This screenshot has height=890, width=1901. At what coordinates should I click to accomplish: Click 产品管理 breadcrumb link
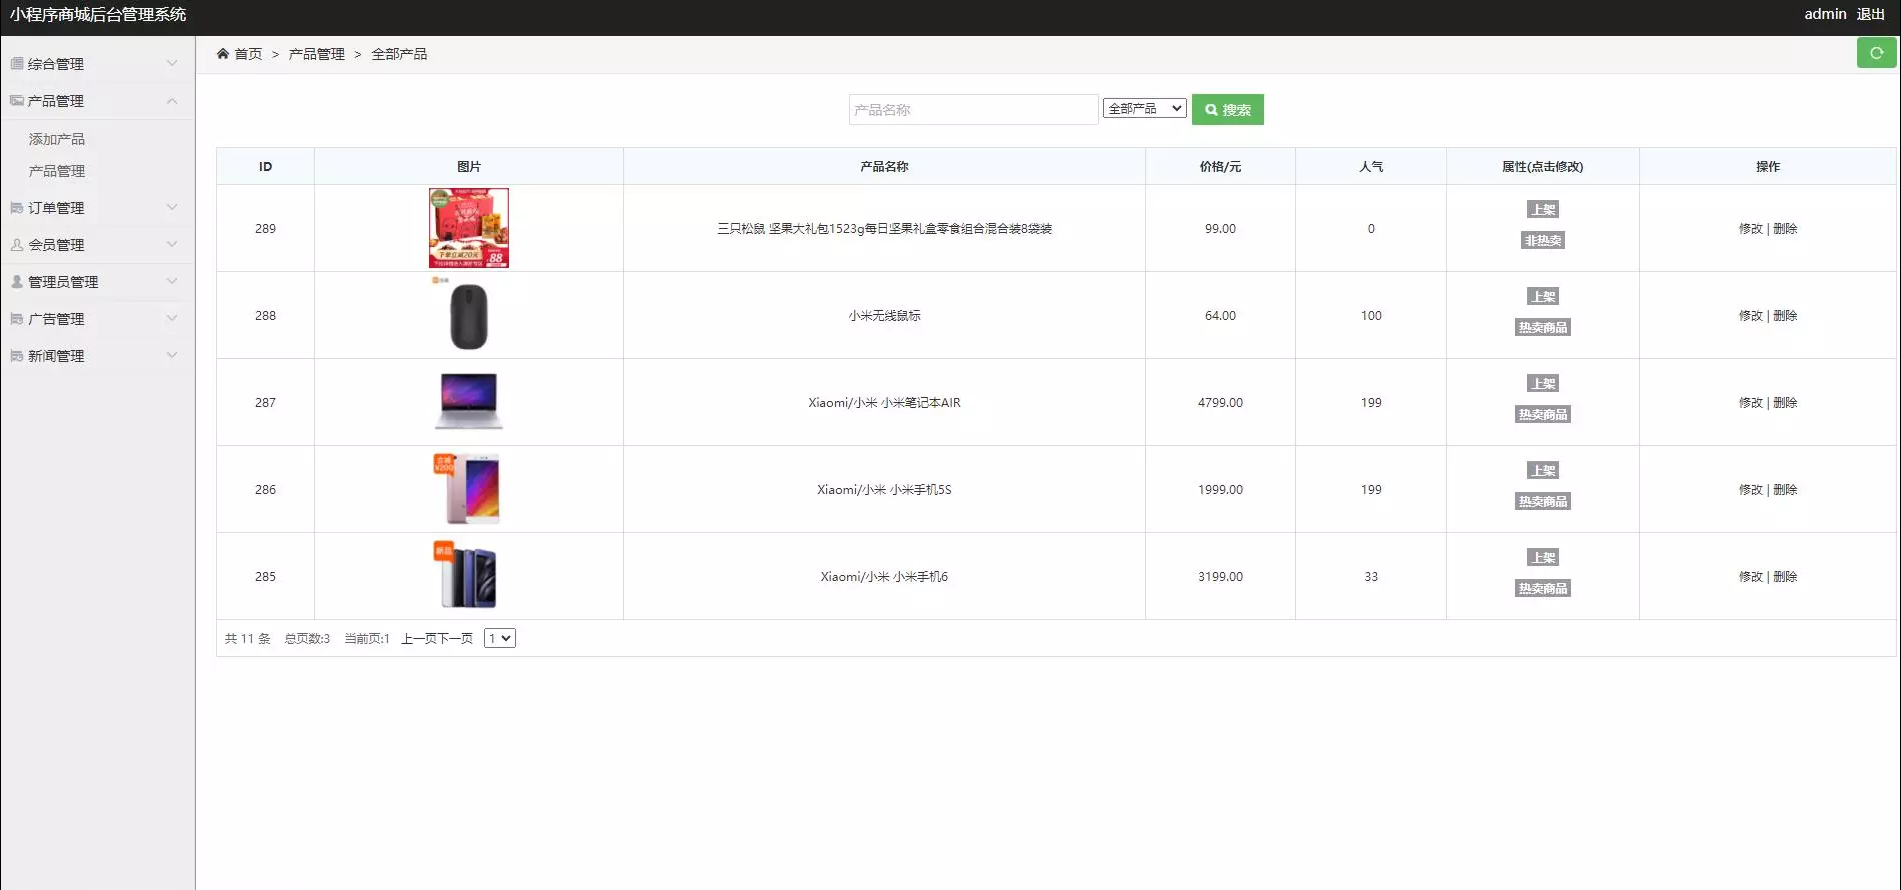coord(316,53)
